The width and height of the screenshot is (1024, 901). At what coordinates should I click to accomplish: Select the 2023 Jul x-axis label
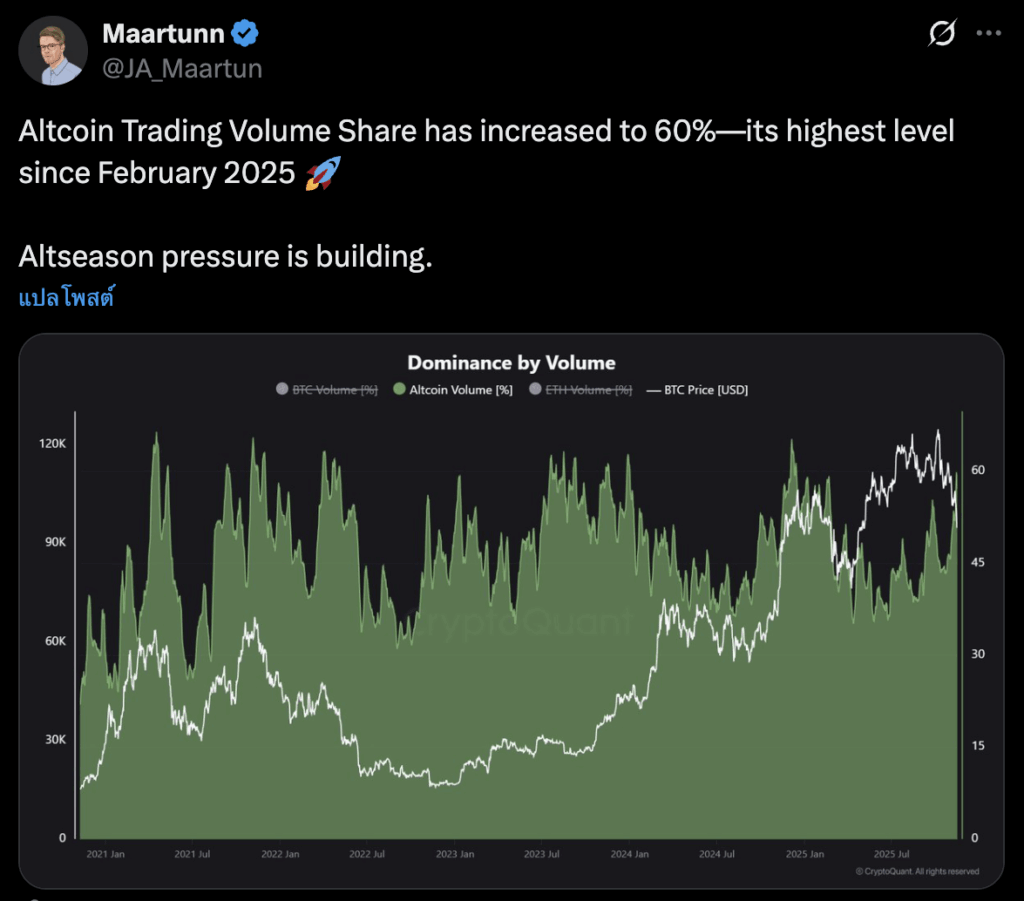point(541,855)
